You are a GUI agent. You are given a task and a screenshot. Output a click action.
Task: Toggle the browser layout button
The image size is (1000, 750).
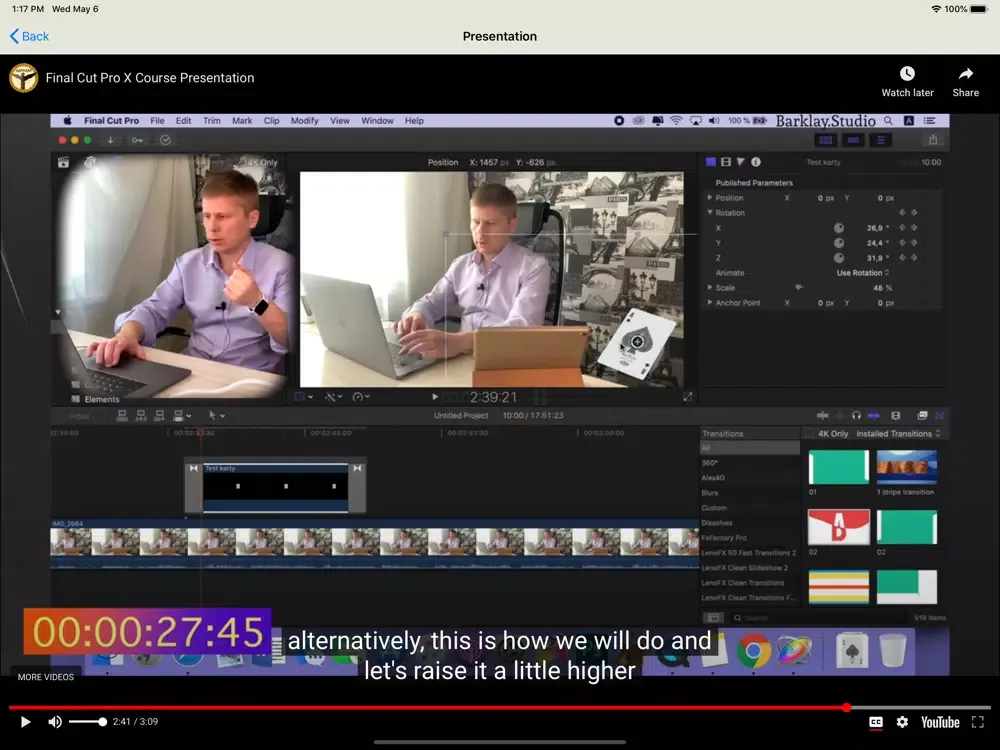[826, 140]
